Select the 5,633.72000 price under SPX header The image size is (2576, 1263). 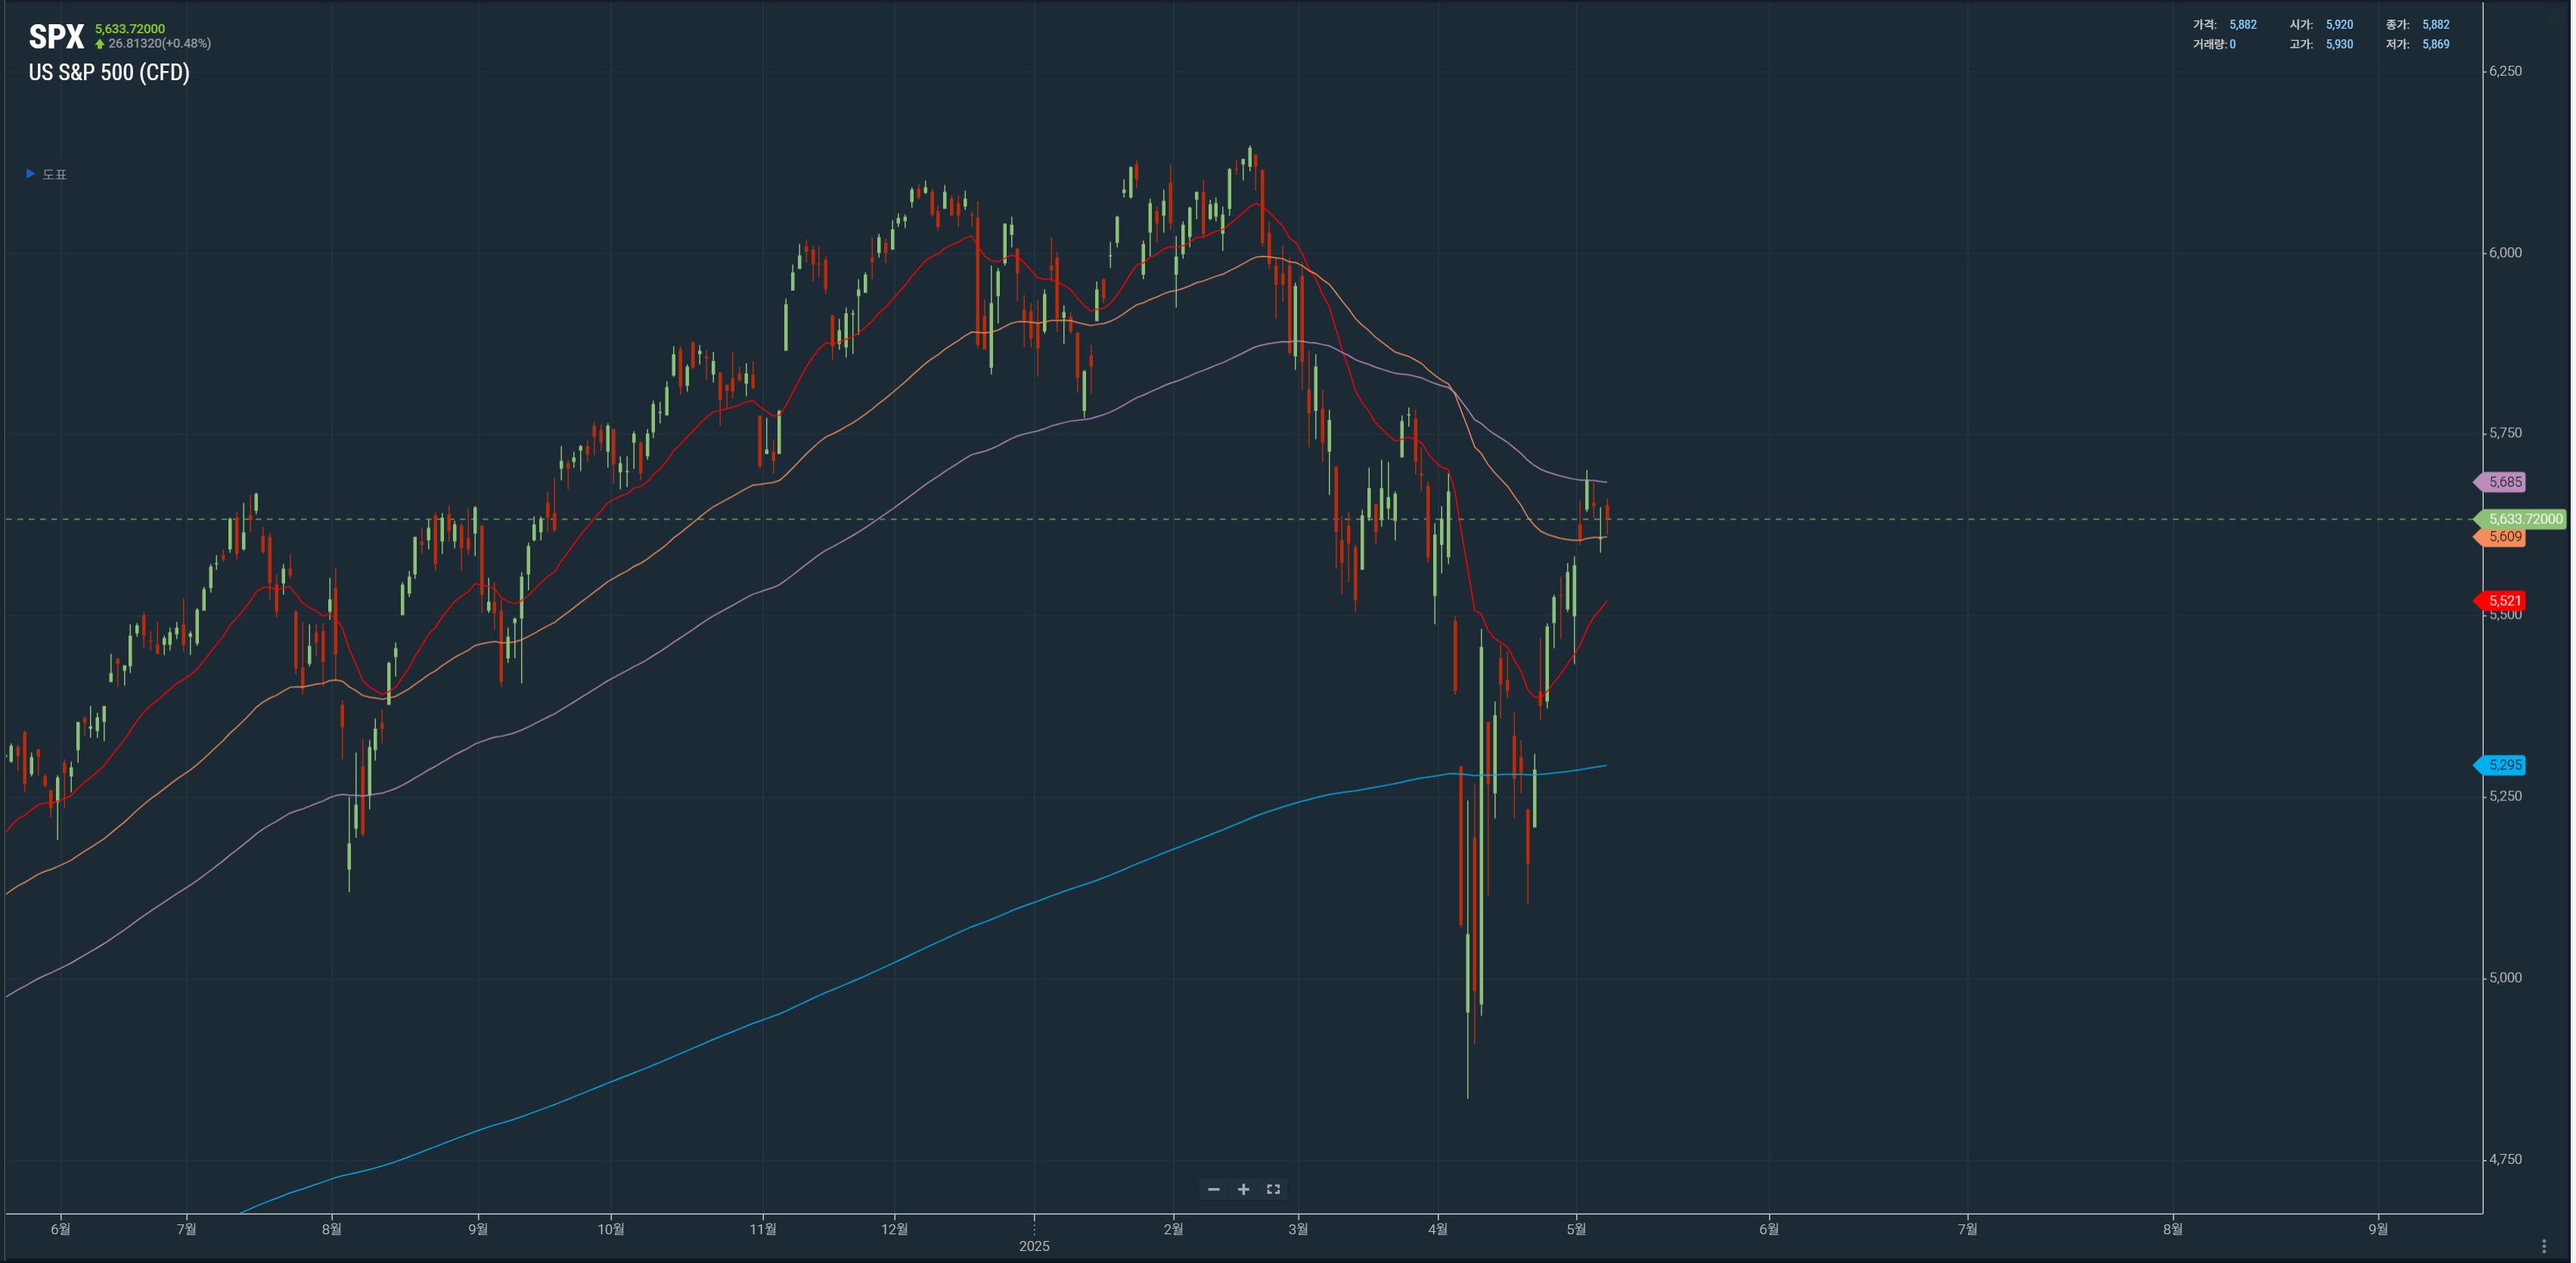coord(130,29)
